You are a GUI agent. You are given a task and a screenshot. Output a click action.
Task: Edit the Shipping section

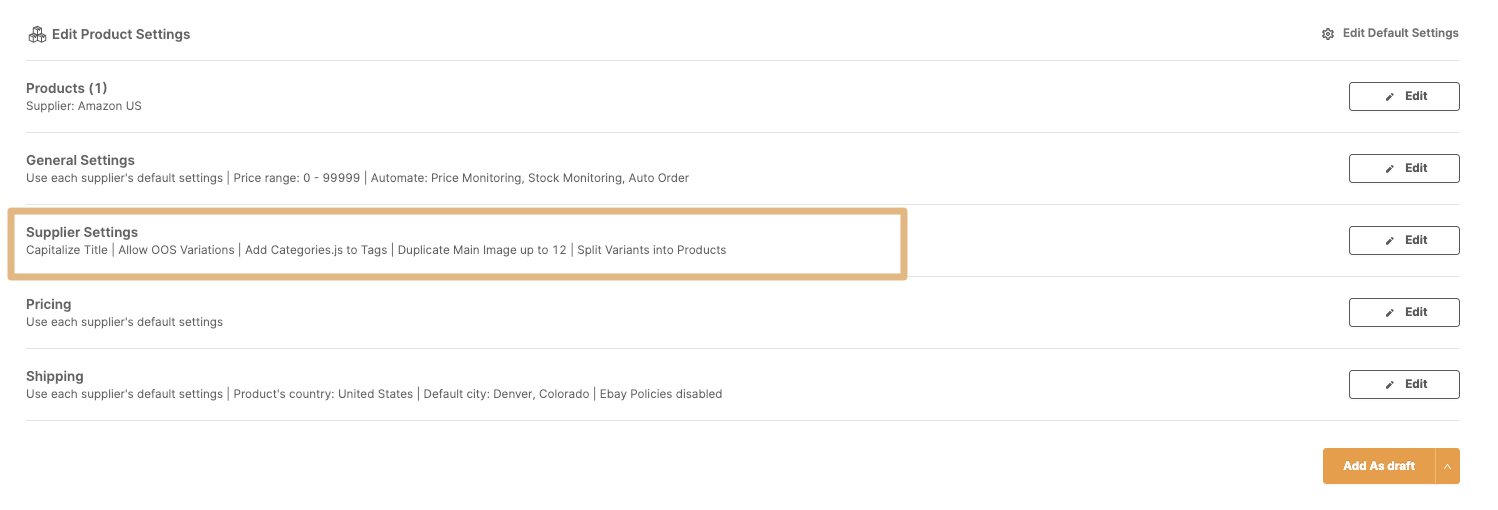pos(1404,384)
